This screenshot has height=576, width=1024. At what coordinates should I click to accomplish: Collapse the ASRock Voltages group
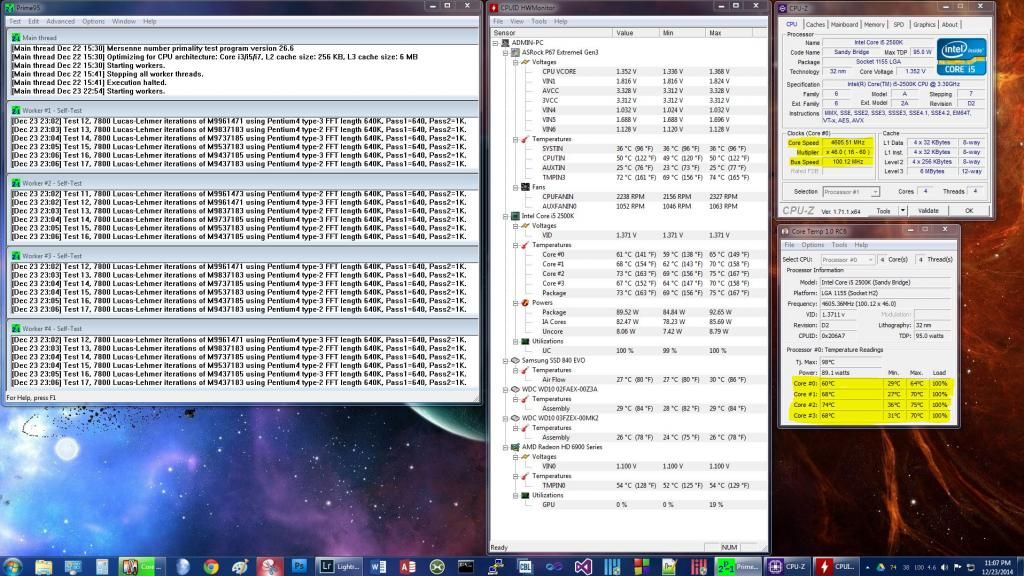[x=515, y=62]
